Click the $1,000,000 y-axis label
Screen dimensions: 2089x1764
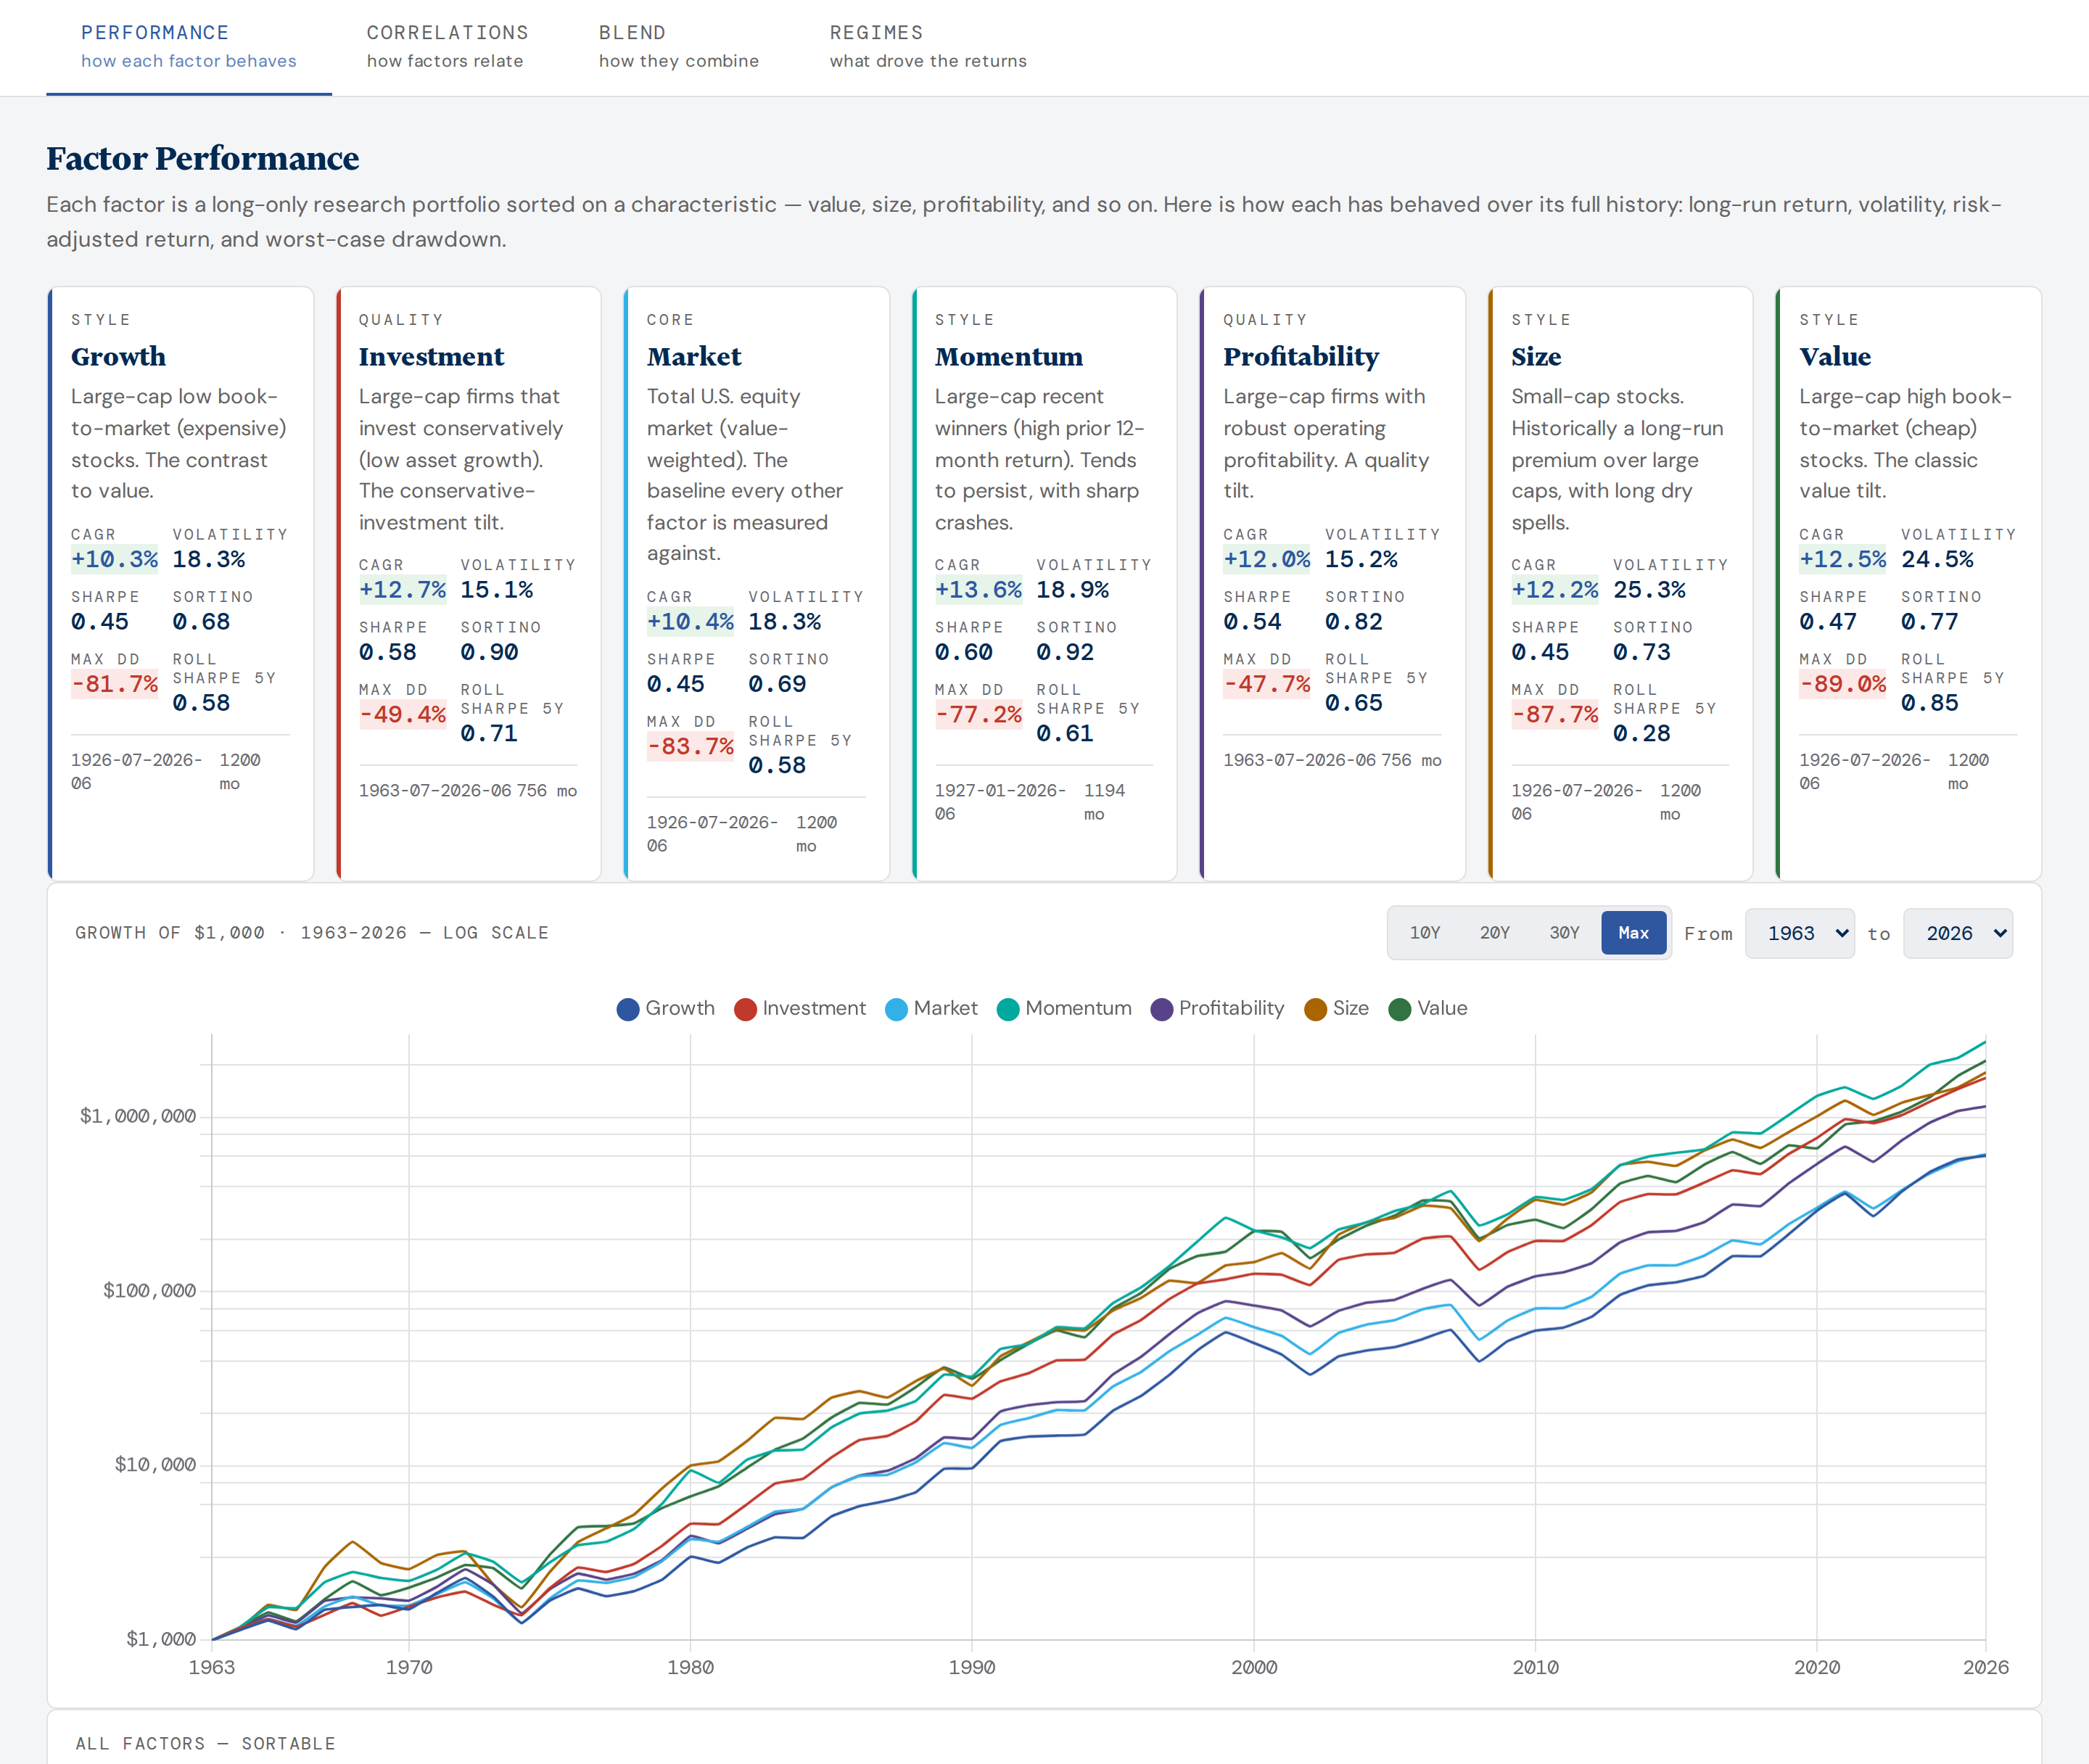pos(138,1116)
